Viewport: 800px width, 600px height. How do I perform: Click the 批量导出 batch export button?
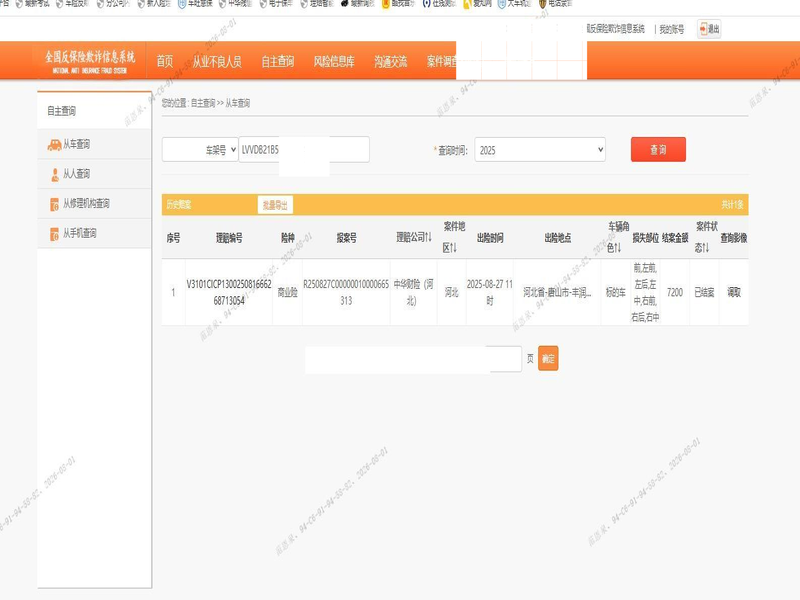(x=275, y=205)
